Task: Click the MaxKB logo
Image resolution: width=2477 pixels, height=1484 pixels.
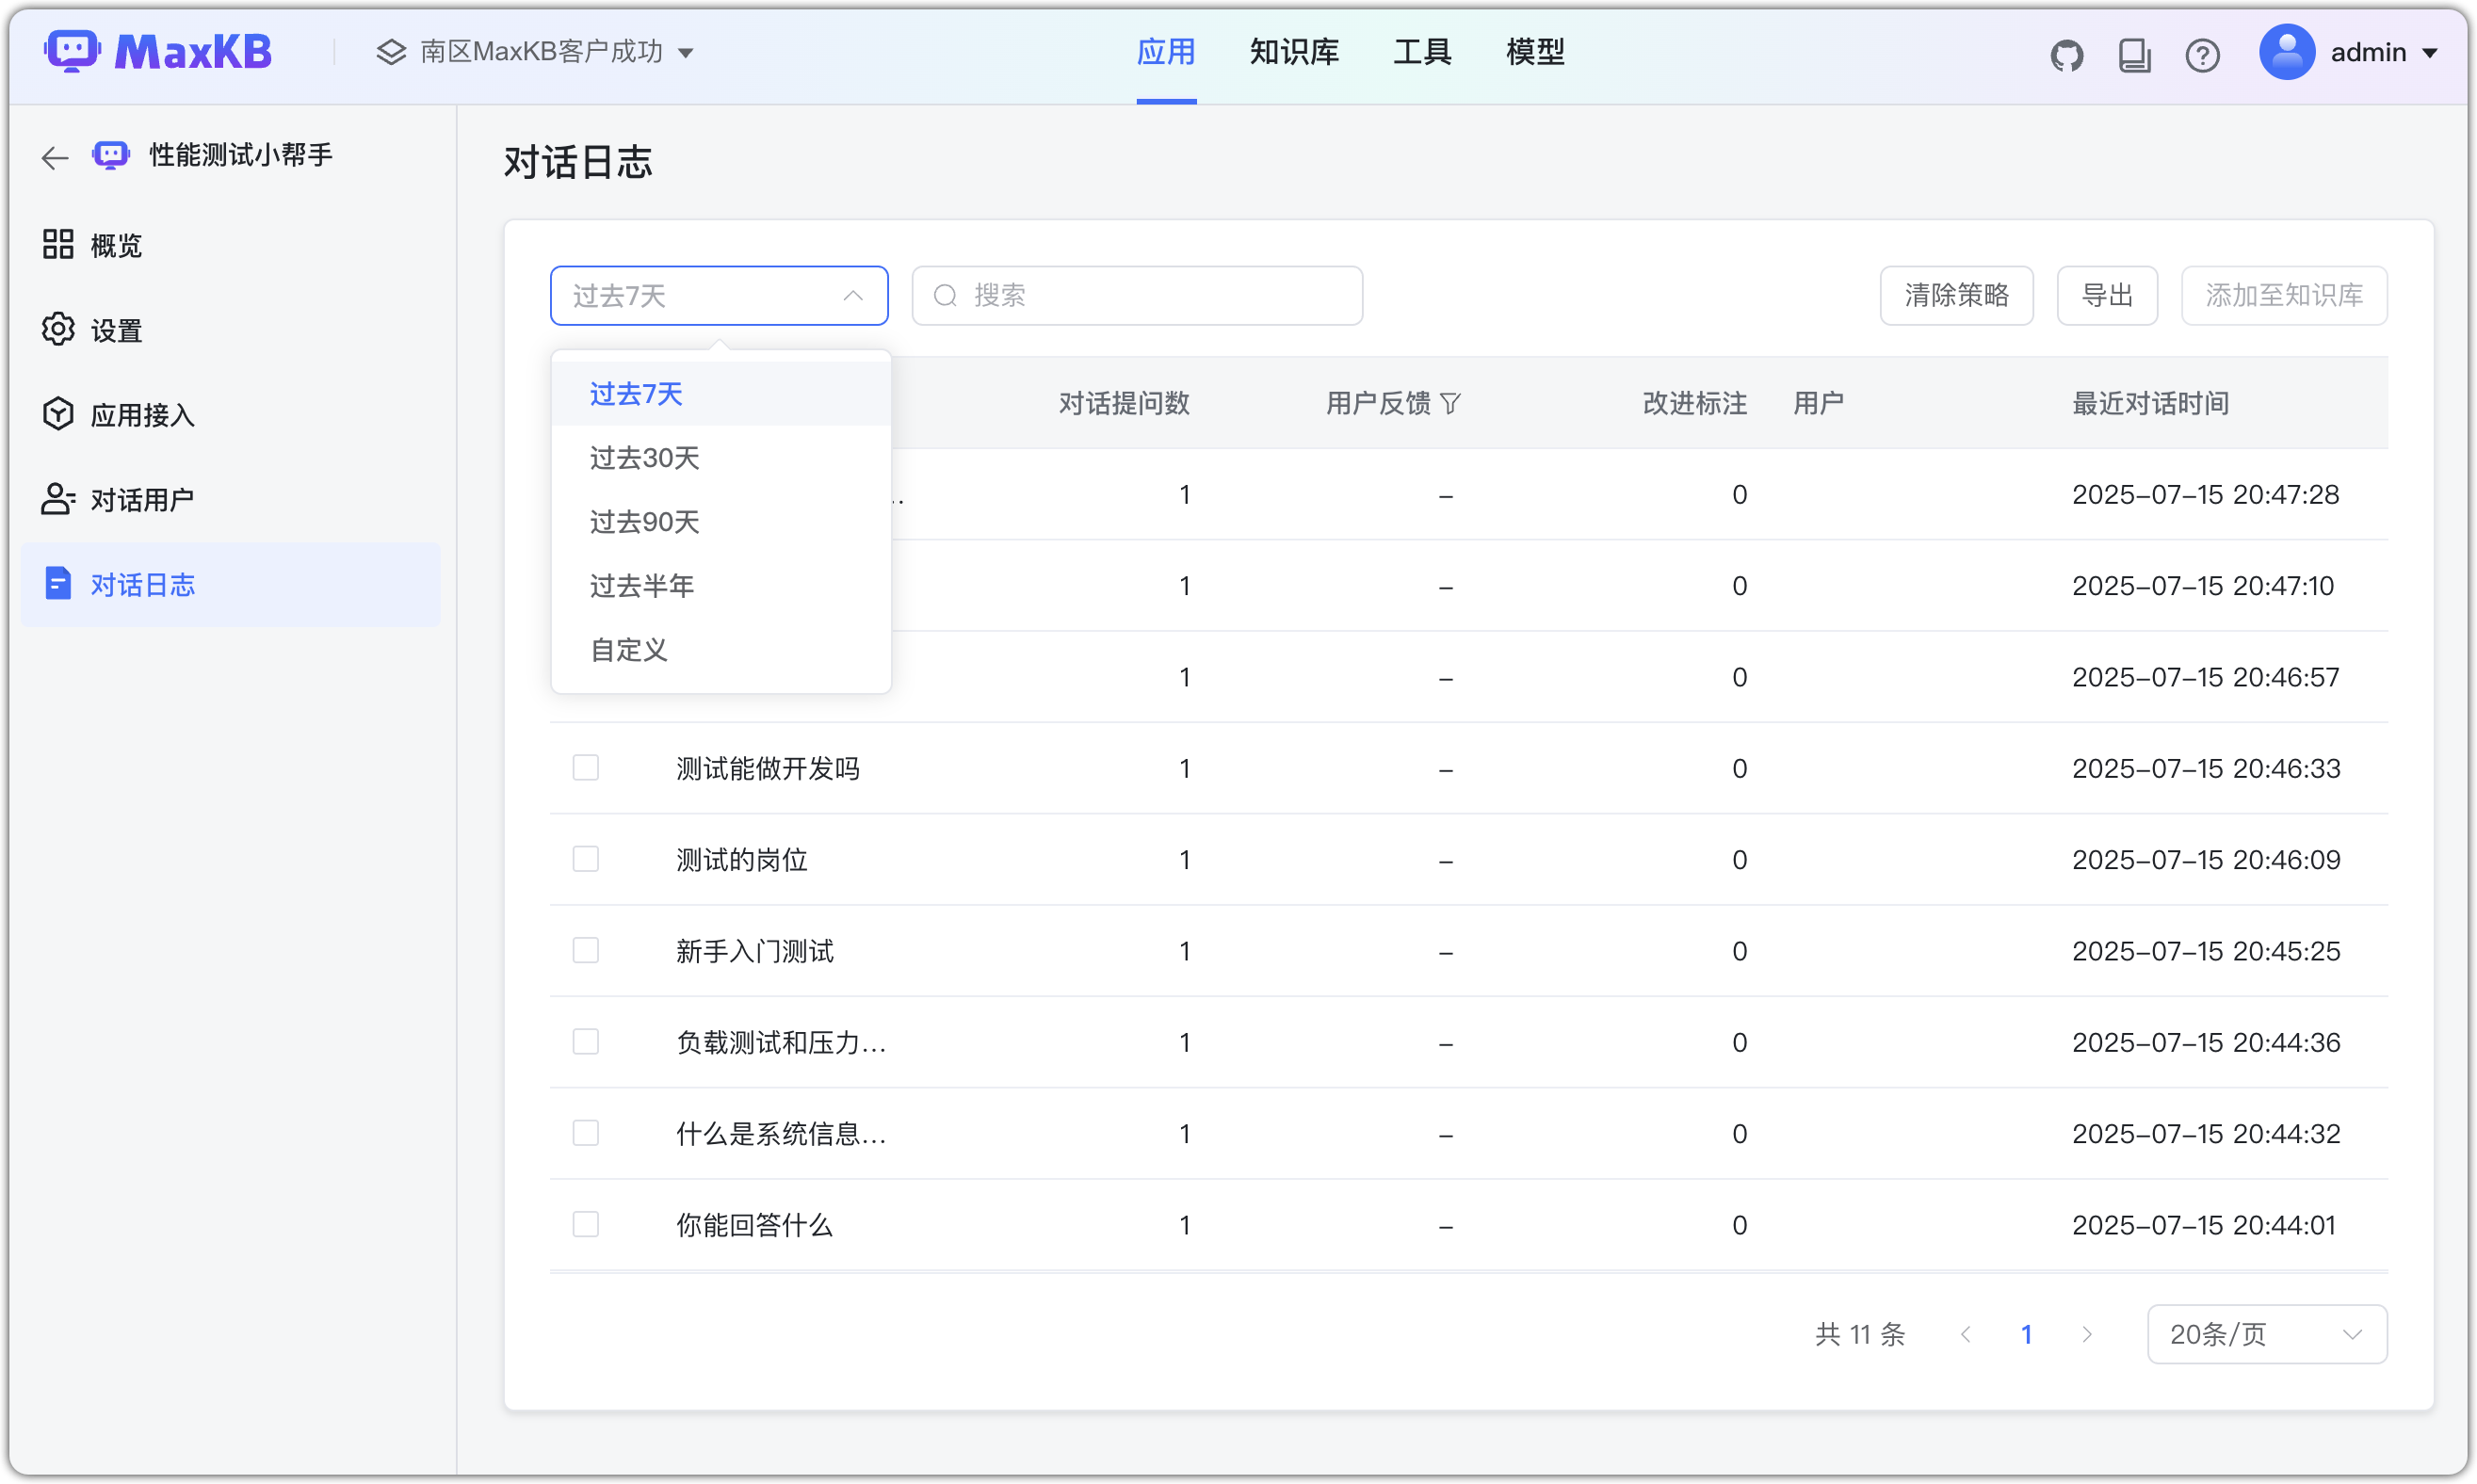Action: [x=158, y=51]
